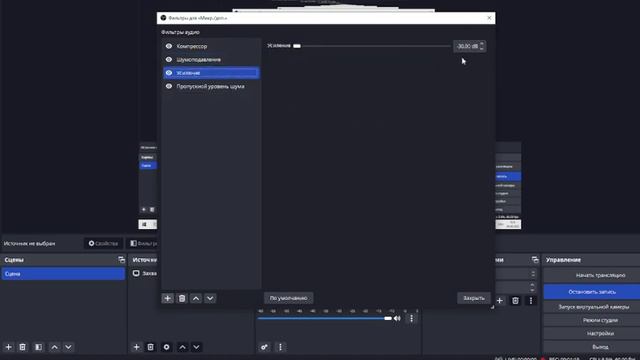The image size is (640, 360).
Task: Open the mixer channel three-dot menu
Action: [411, 318]
